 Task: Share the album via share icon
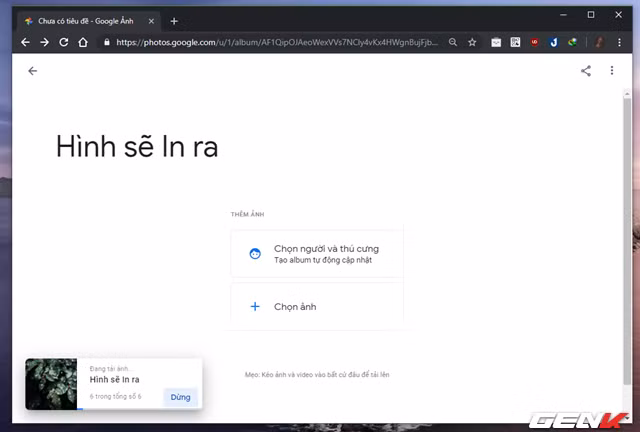click(x=586, y=71)
